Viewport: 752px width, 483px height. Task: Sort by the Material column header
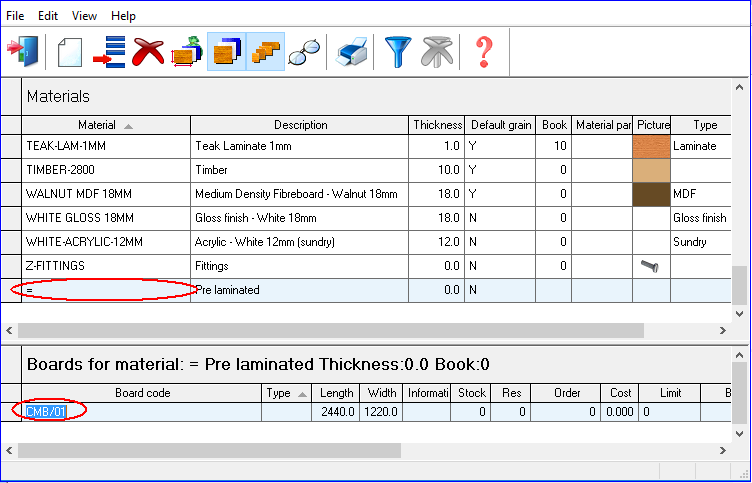105,125
